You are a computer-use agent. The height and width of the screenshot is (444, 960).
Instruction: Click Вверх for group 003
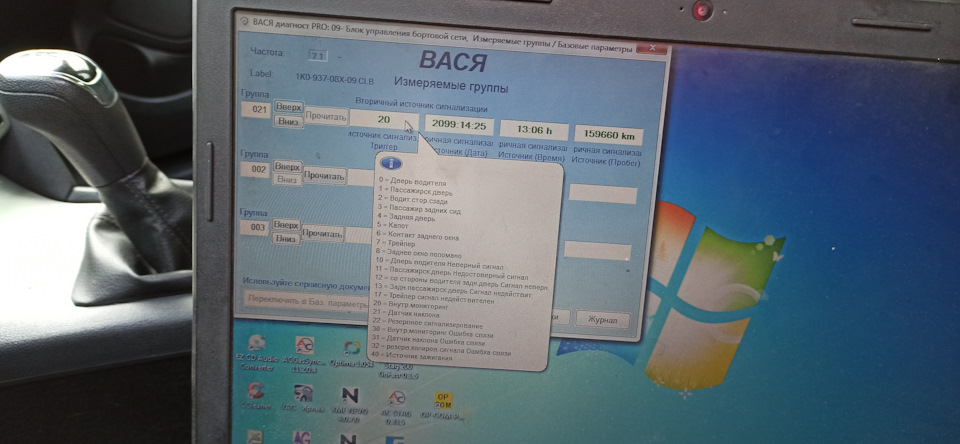[286, 225]
